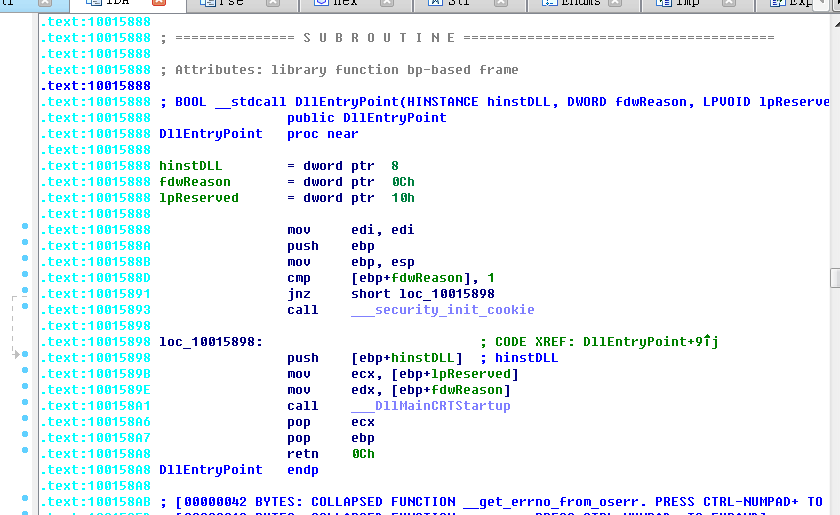Click the 'mov edi, edi' instruction

point(350,230)
